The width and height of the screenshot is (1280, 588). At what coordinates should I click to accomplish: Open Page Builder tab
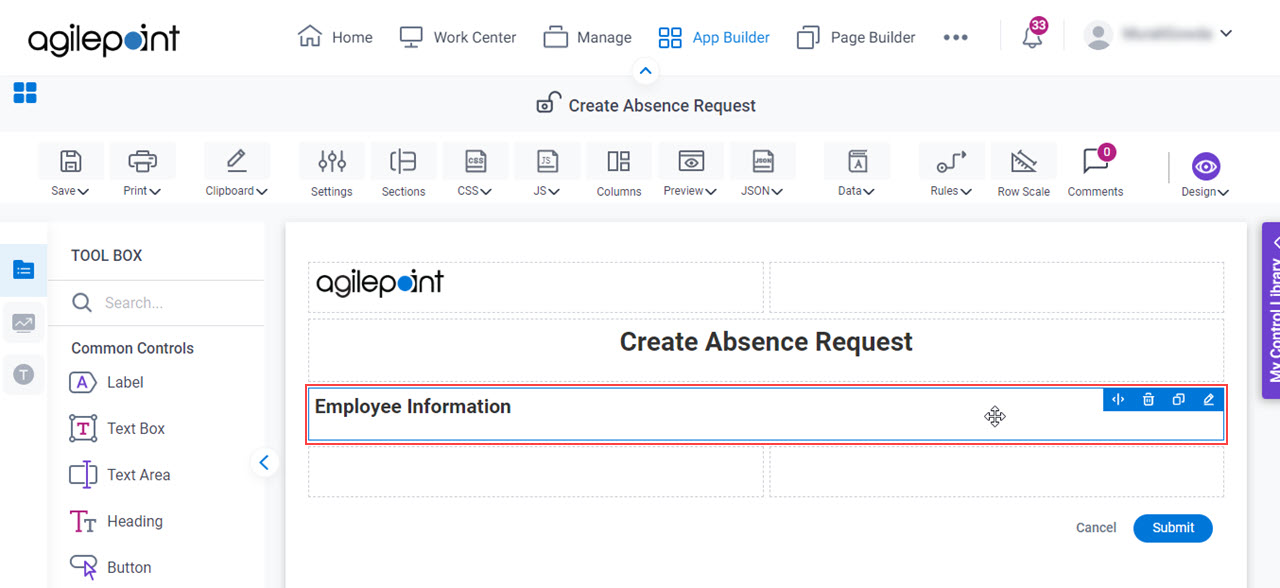click(x=855, y=37)
